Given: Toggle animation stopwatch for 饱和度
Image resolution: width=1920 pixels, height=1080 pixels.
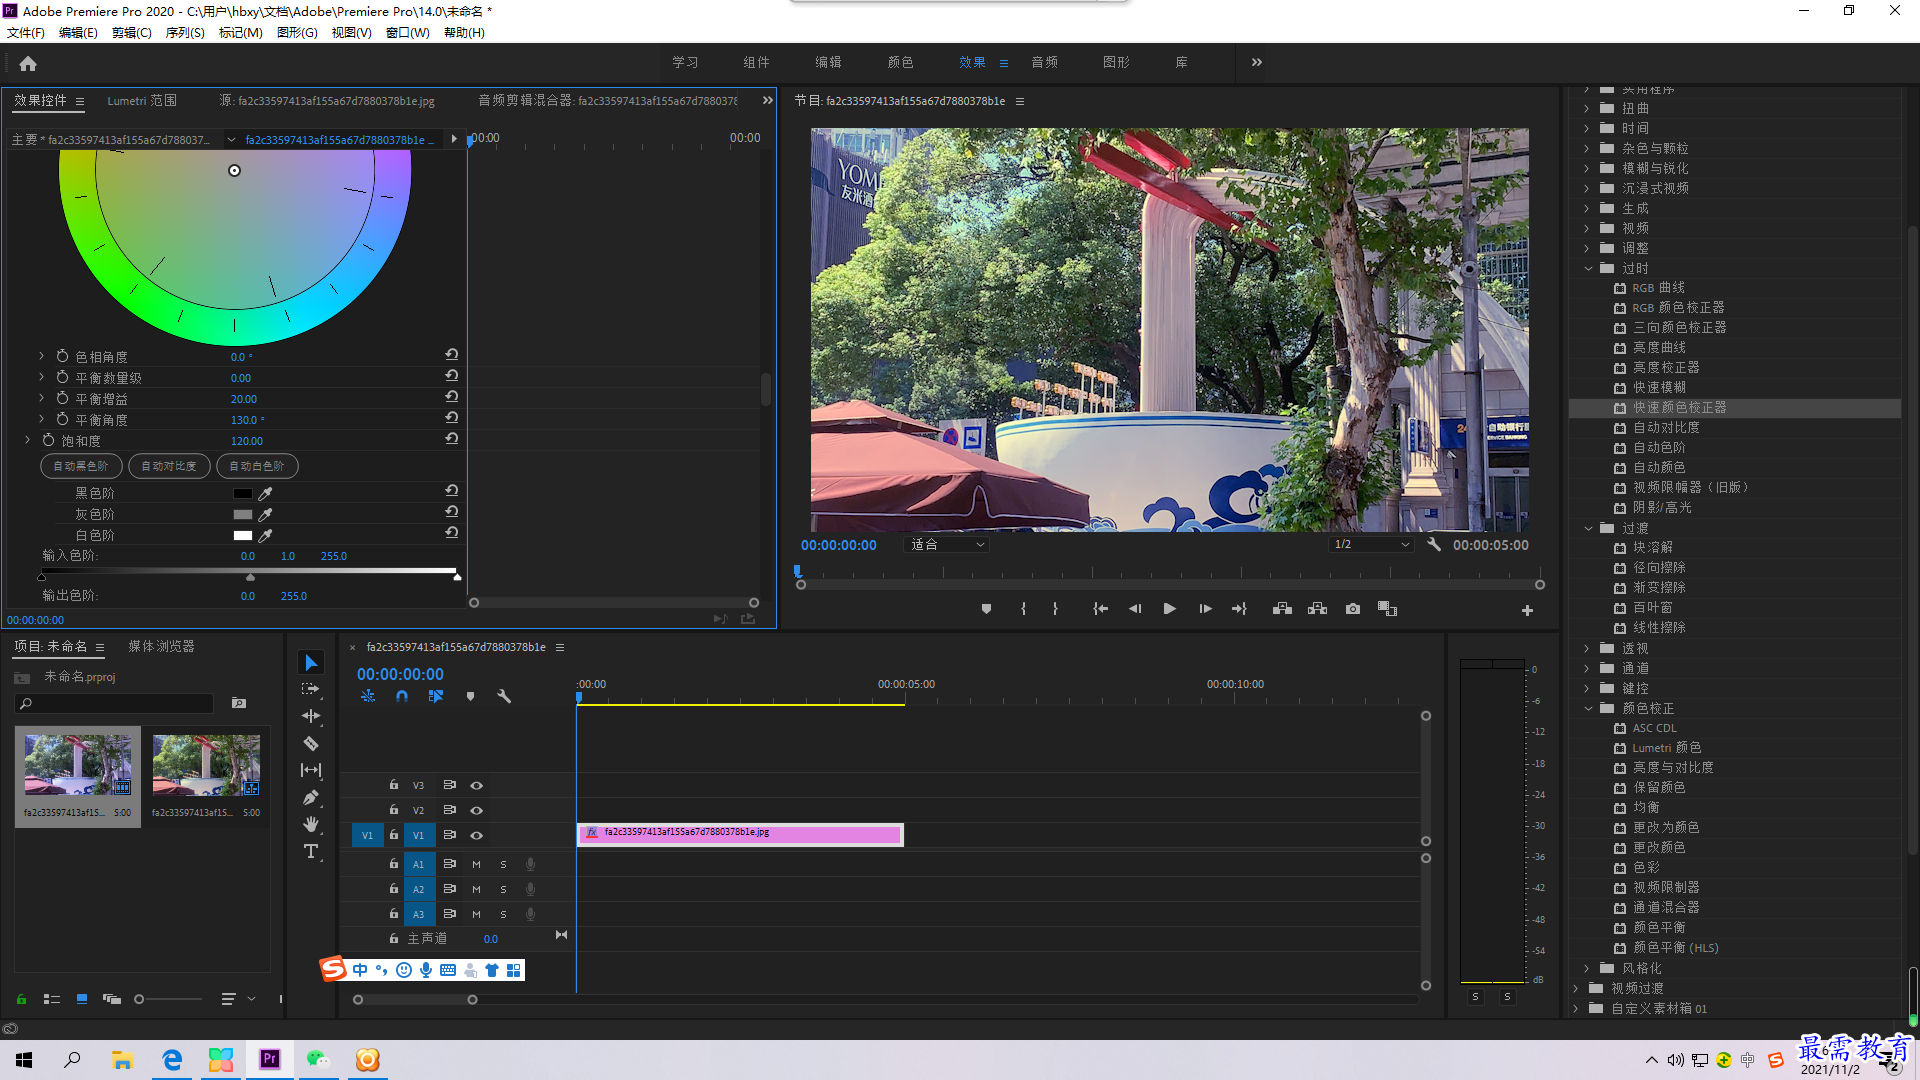Looking at the screenshot, I should coord(48,440).
